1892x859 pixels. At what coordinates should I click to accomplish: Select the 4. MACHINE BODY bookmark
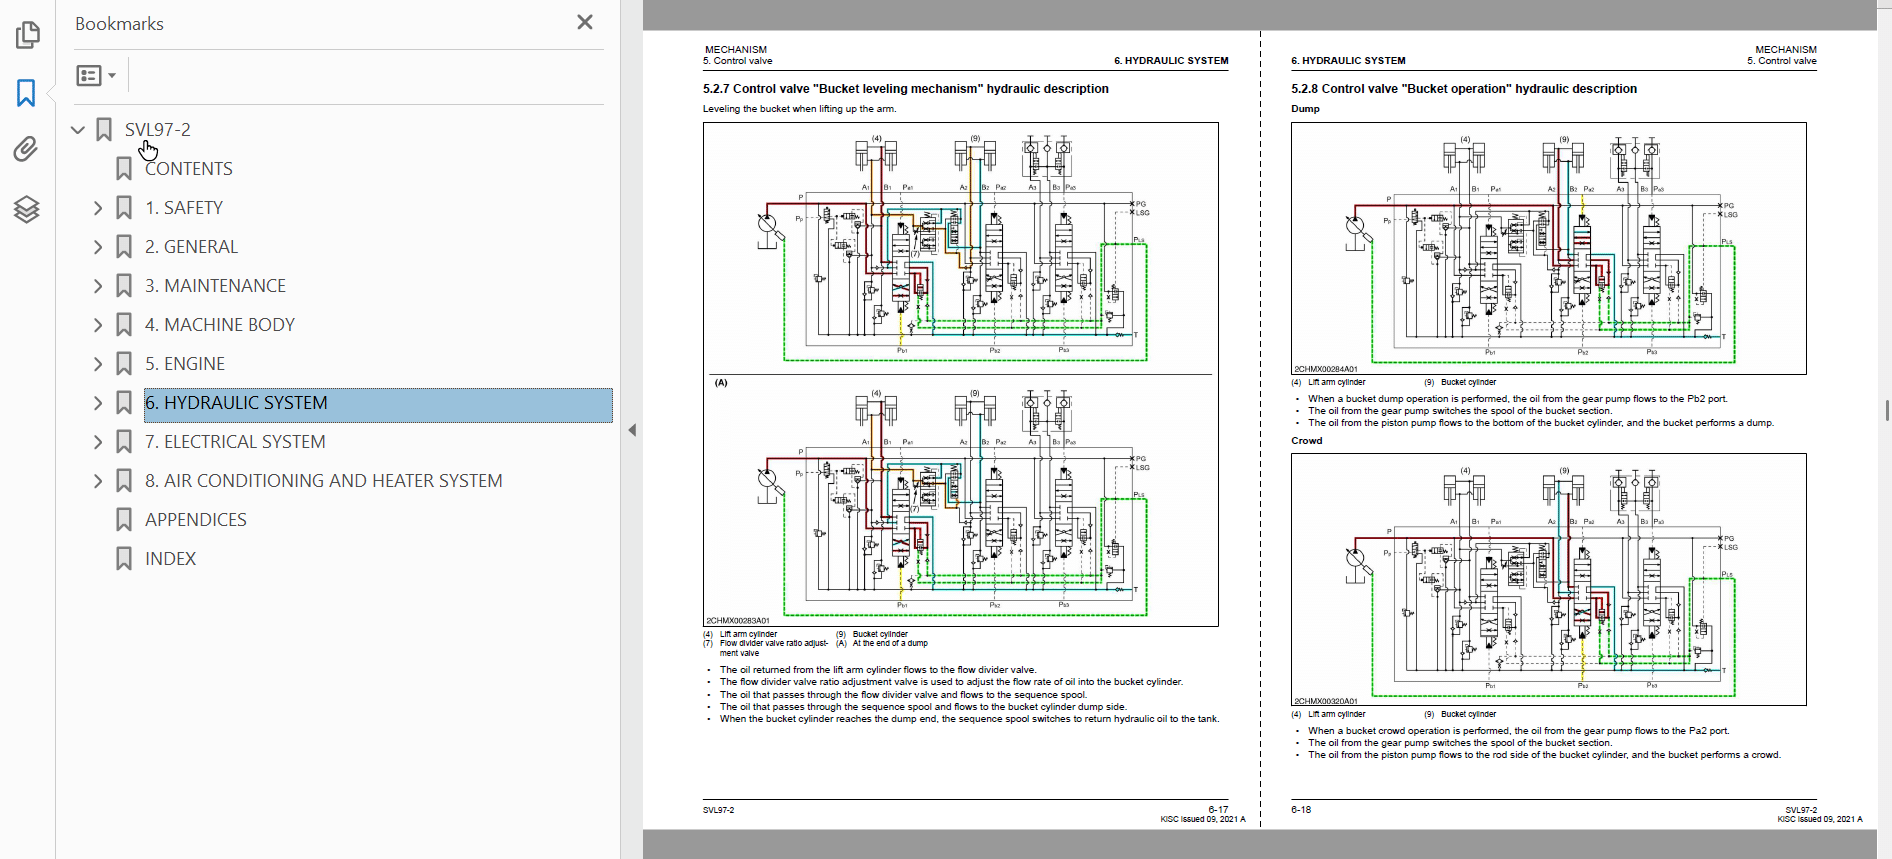(x=219, y=325)
